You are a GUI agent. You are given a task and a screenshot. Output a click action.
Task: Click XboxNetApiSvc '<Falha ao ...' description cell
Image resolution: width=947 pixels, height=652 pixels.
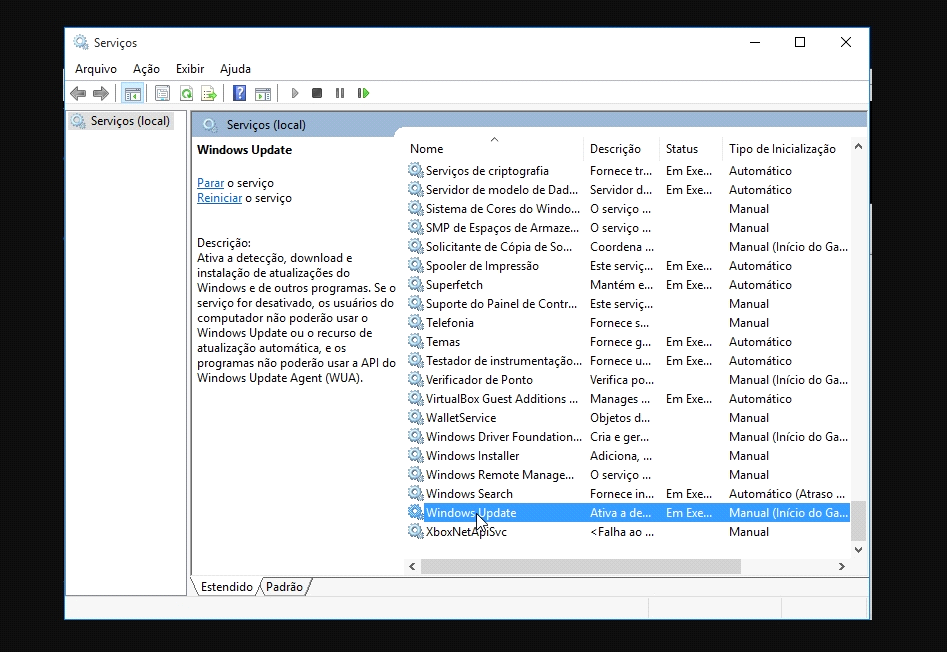click(x=621, y=532)
